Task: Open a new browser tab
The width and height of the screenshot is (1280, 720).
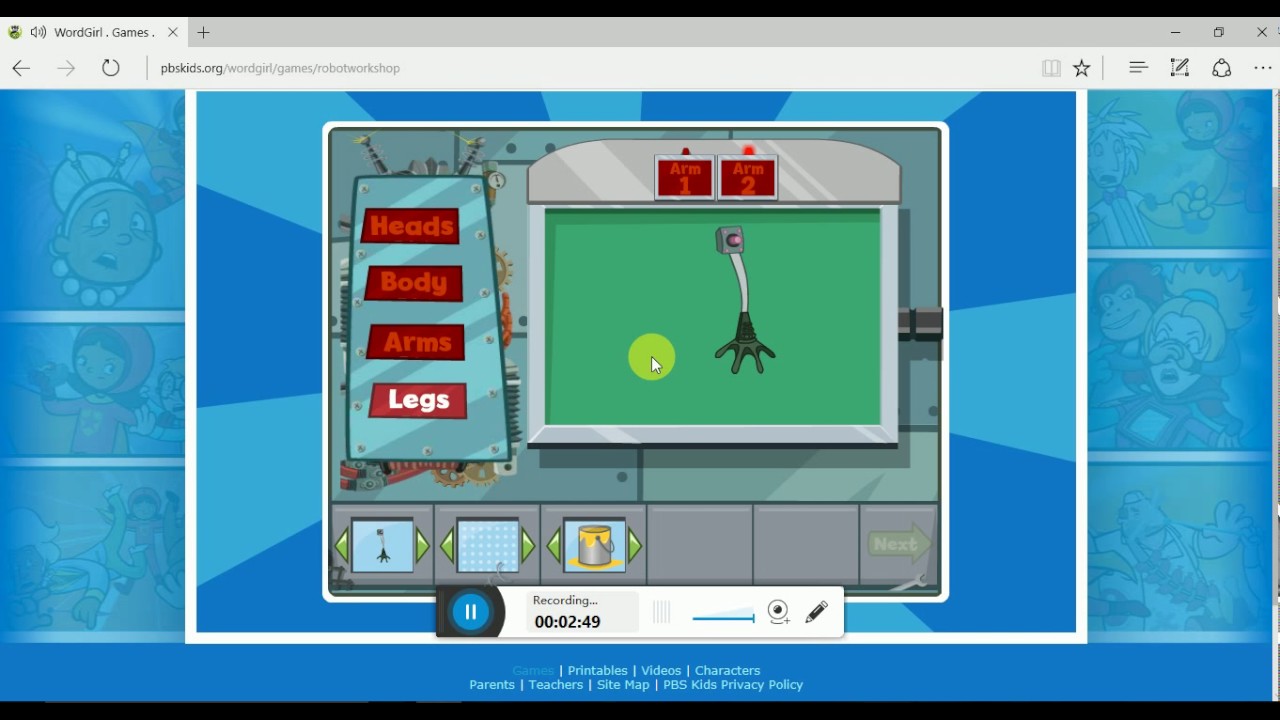Action: point(203,32)
